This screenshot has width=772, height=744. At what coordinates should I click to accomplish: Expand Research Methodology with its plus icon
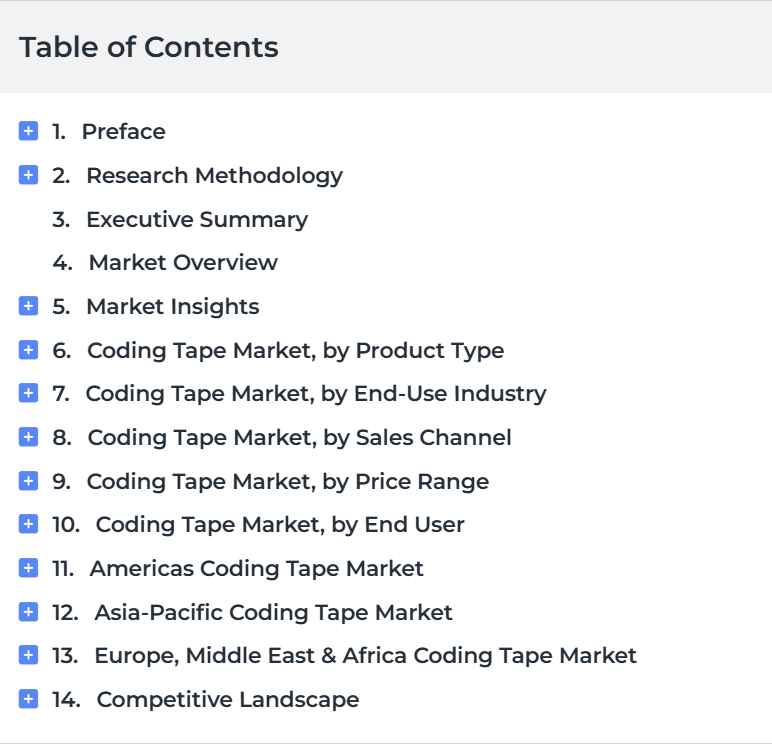(x=29, y=175)
